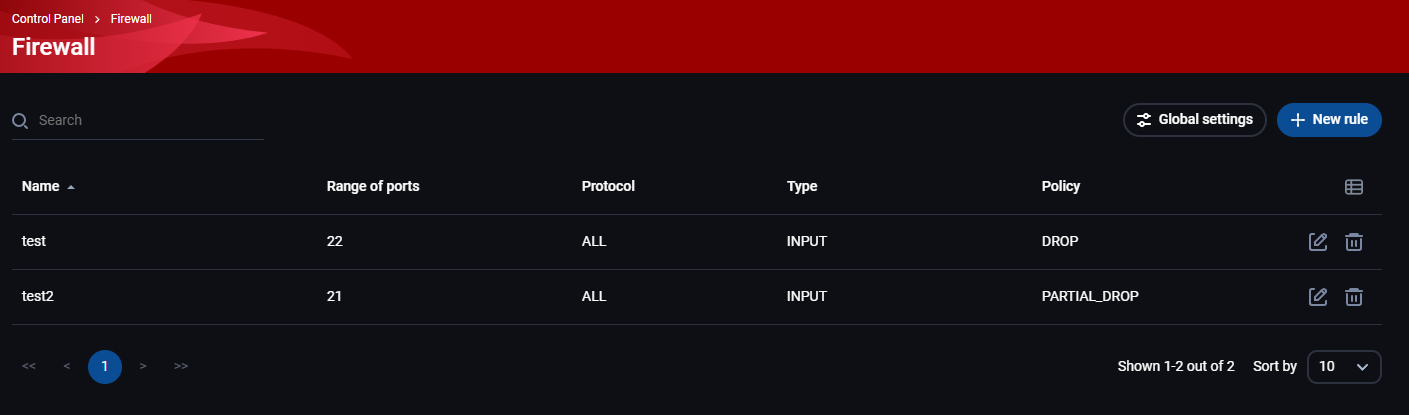This screenshot has height=415, width=1409.
Task: Create a New rule
Action: pyautogui.click(x=1329, y=120)
